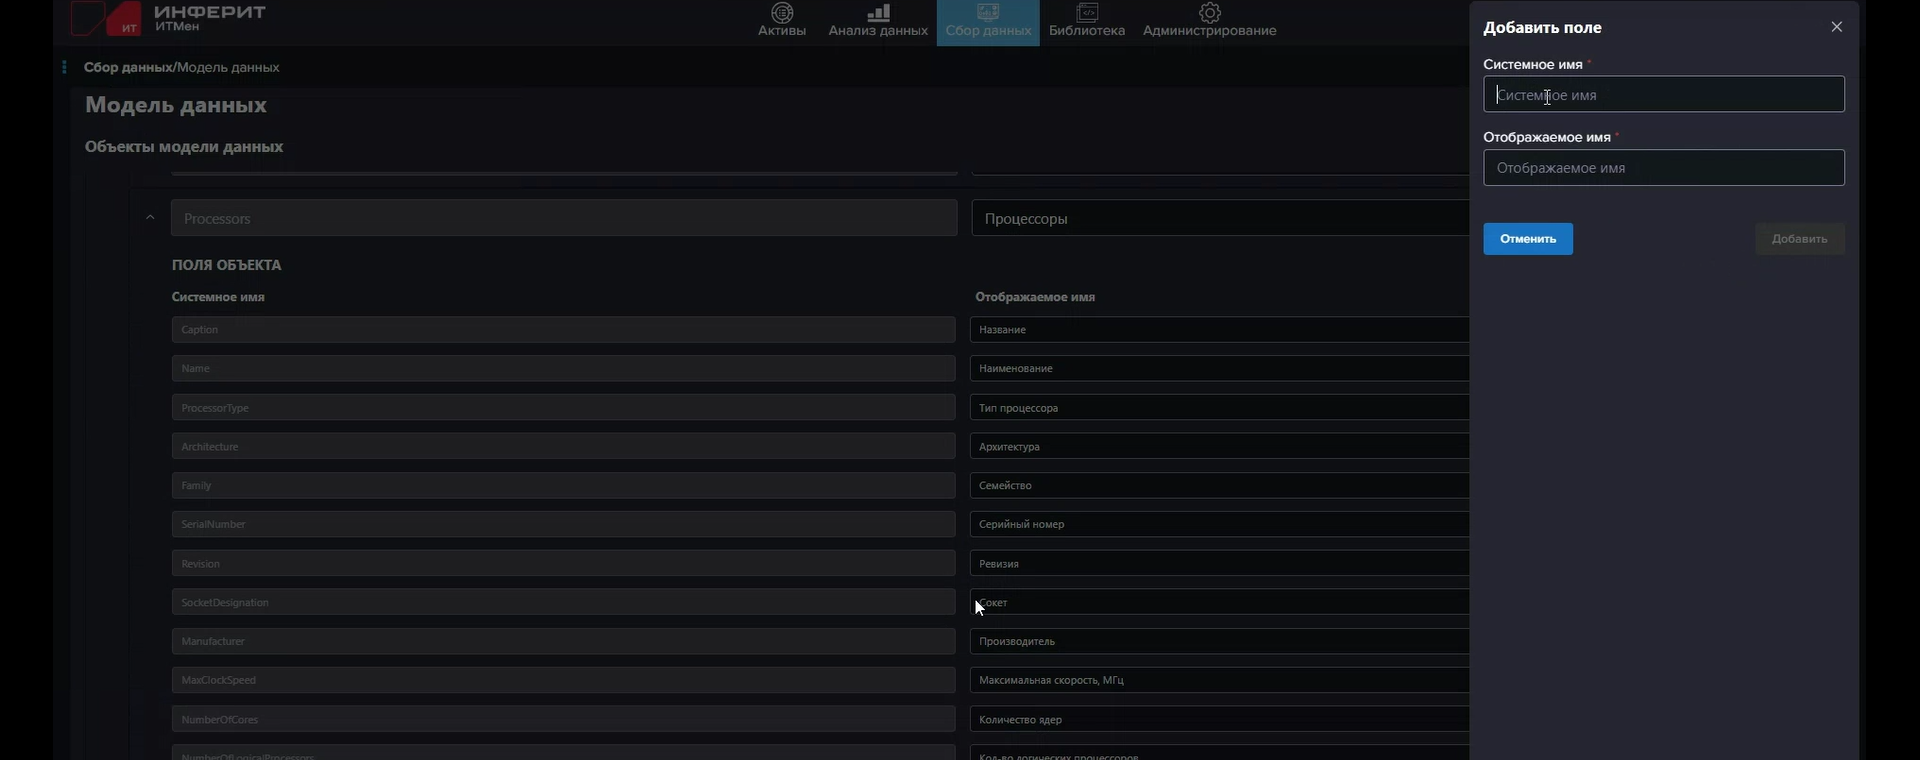
Task: Follow the Сбор данных breadcrumb link
Action: pos(128,67)
